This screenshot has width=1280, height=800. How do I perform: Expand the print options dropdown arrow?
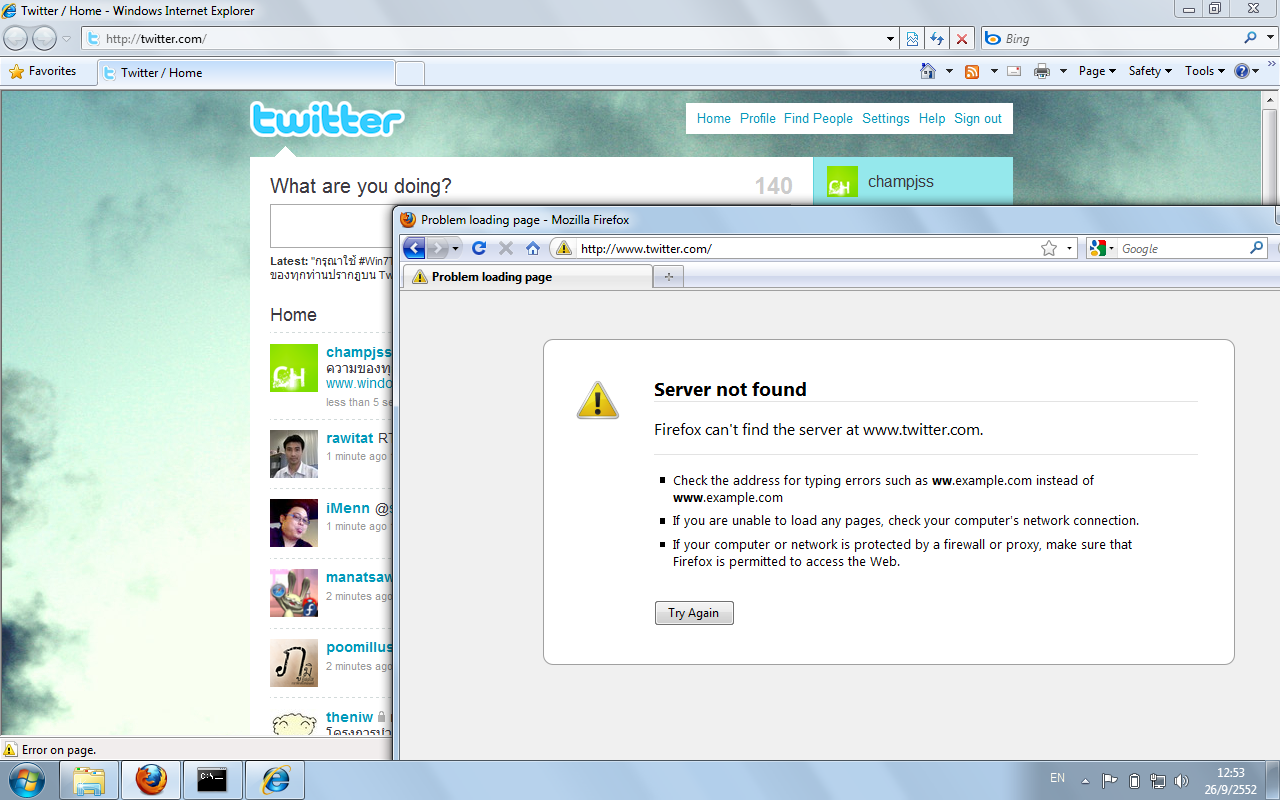[x=1063, y=71]
